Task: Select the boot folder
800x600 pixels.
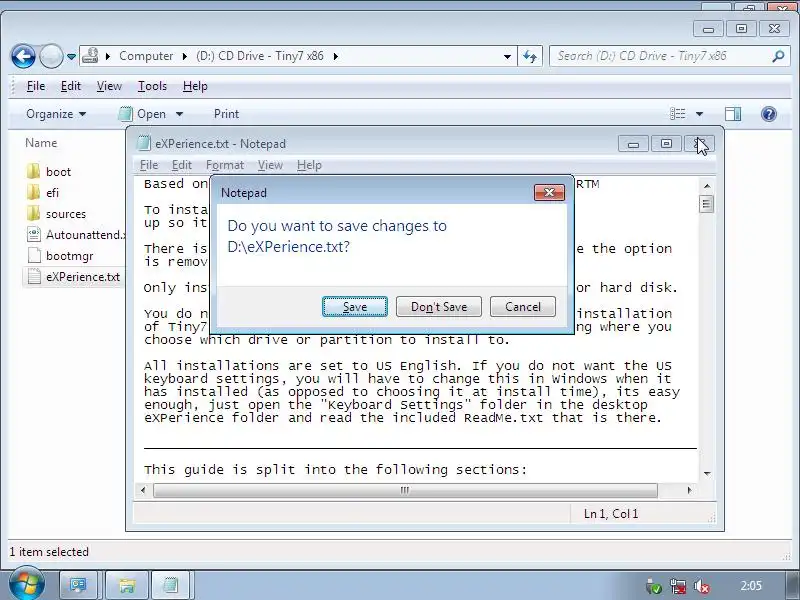Action: [x=49, y=172]
